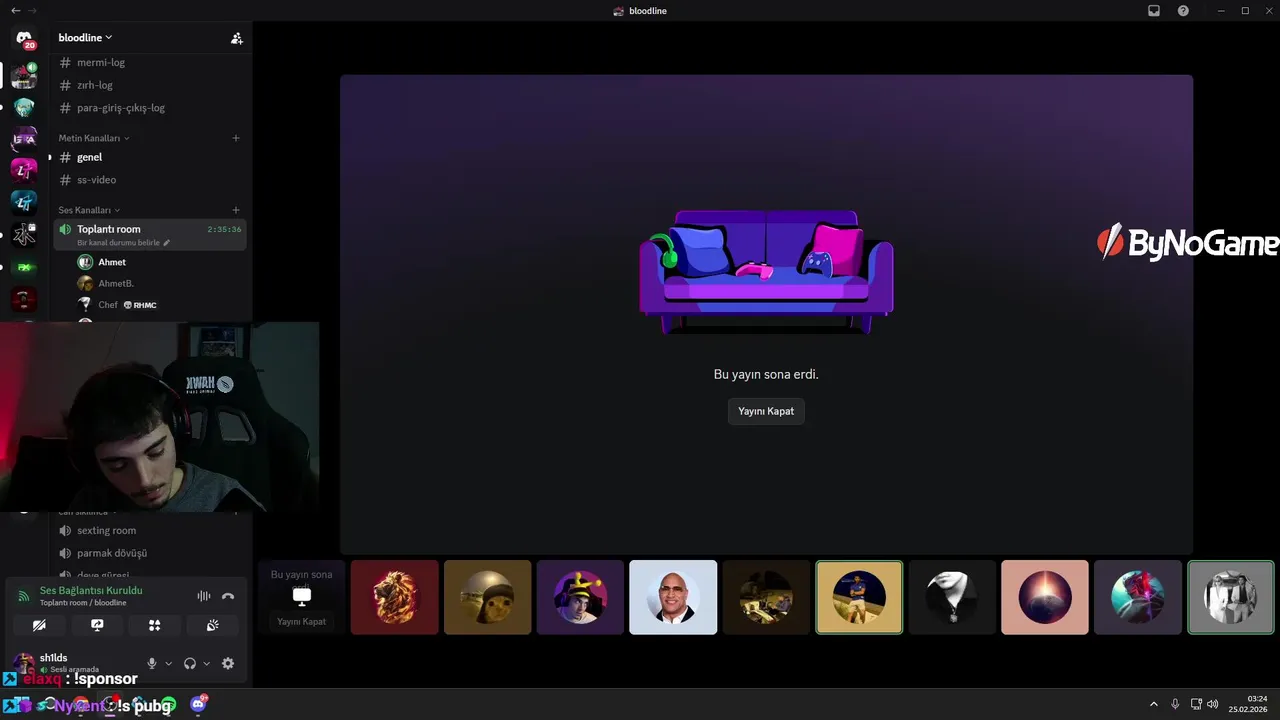Select the teal and red anime tile

point(1138,597)
